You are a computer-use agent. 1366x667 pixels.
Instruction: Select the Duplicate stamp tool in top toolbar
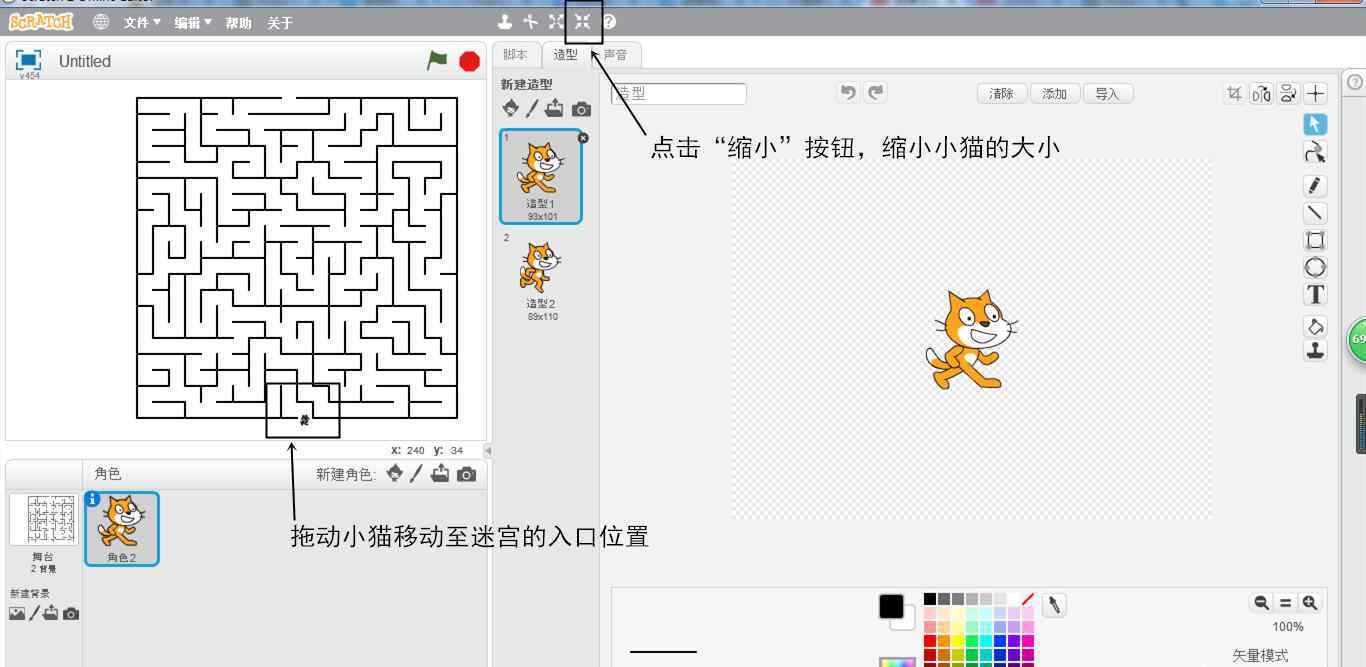[x=505, y=21]
